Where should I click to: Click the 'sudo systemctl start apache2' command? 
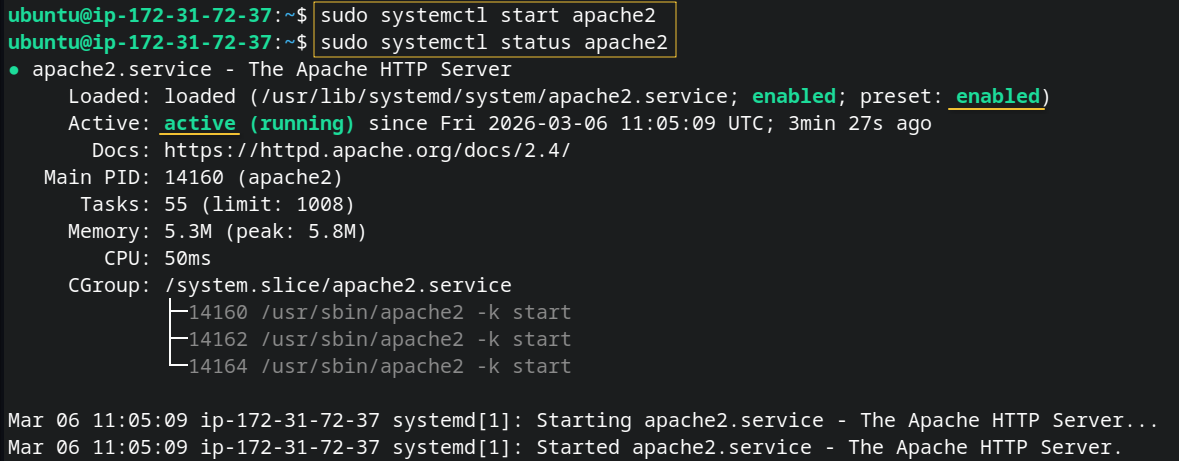tap(488, 15)
